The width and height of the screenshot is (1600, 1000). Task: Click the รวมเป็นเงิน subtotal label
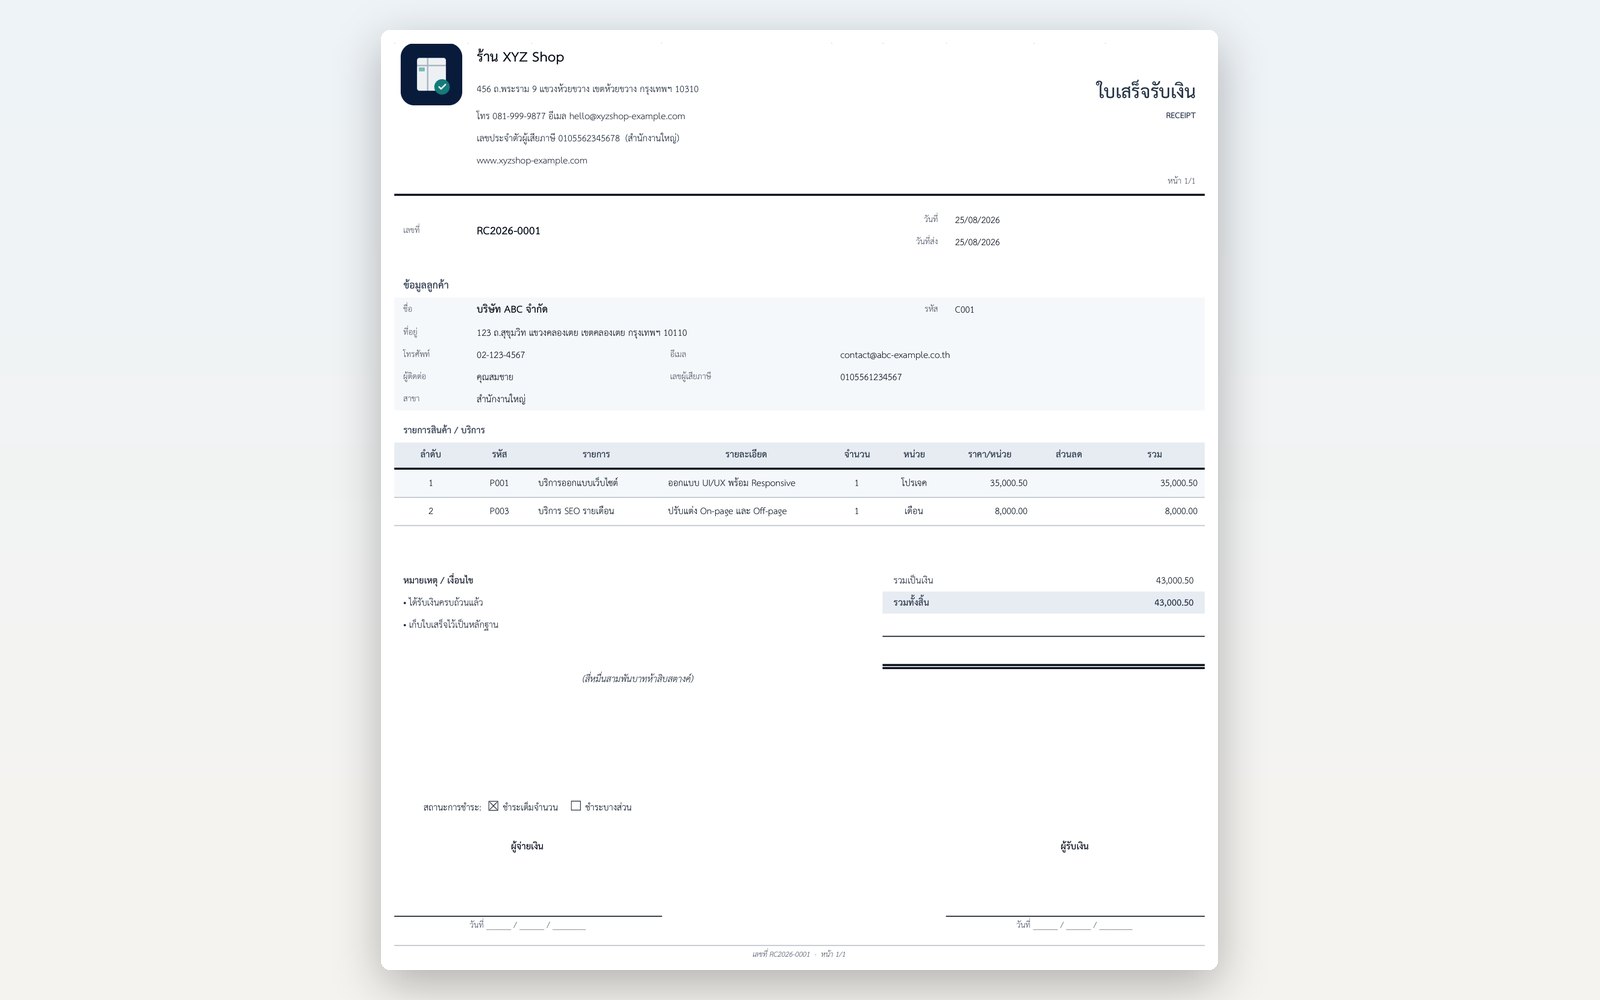click(x=913, y=580)
